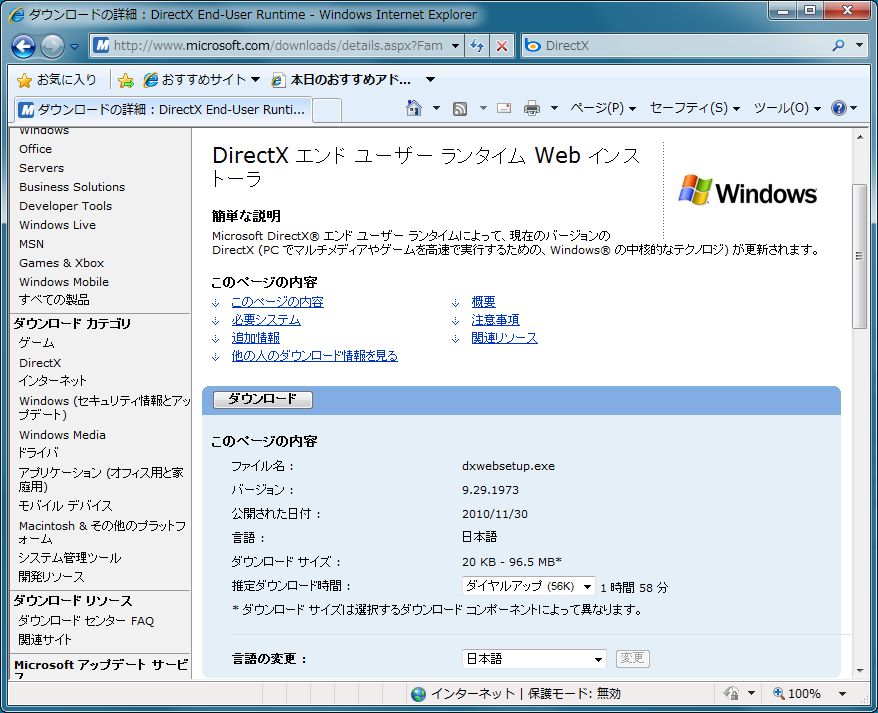
Task: Open Windows Media download category
Action: click(62, 435)
